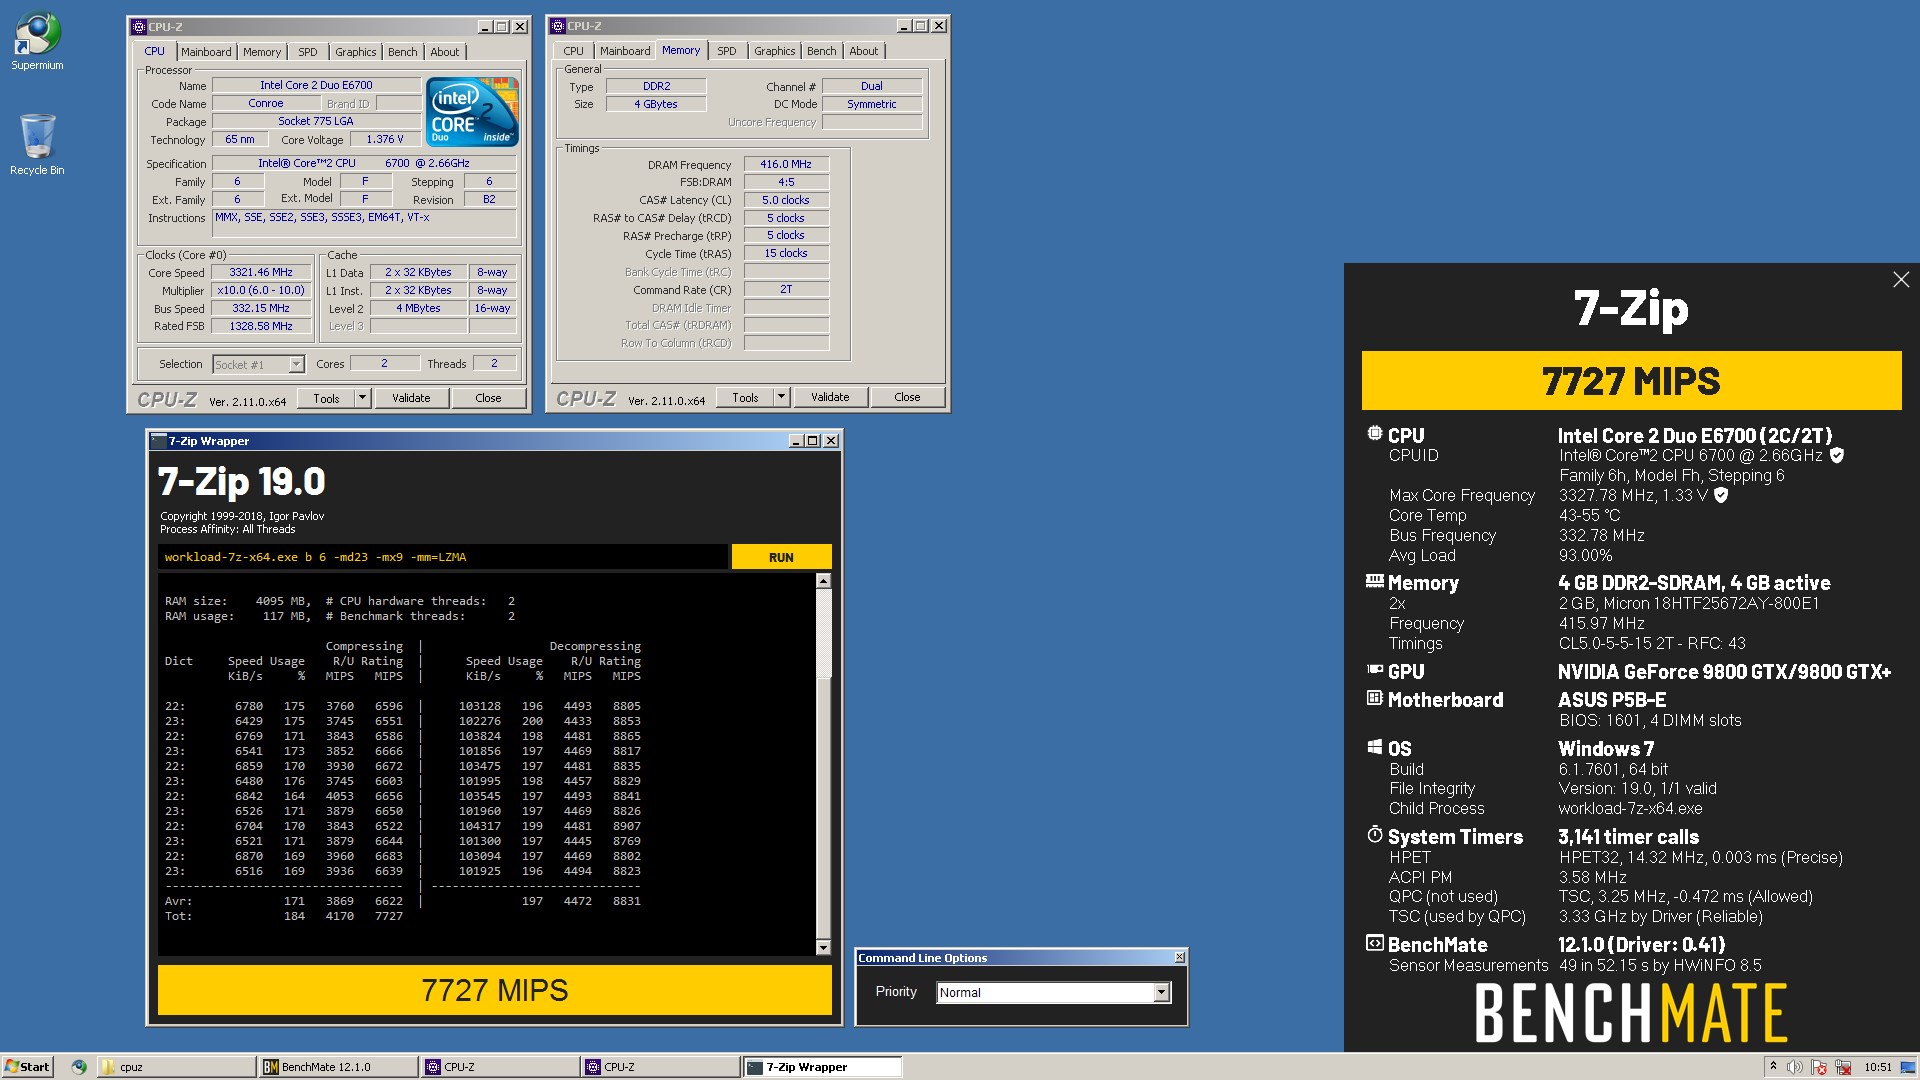1920x1080 pixels.
Task: Select the SPD tab in right CPU-Z window
Action: pyautogui.click(x=727, y=51)
